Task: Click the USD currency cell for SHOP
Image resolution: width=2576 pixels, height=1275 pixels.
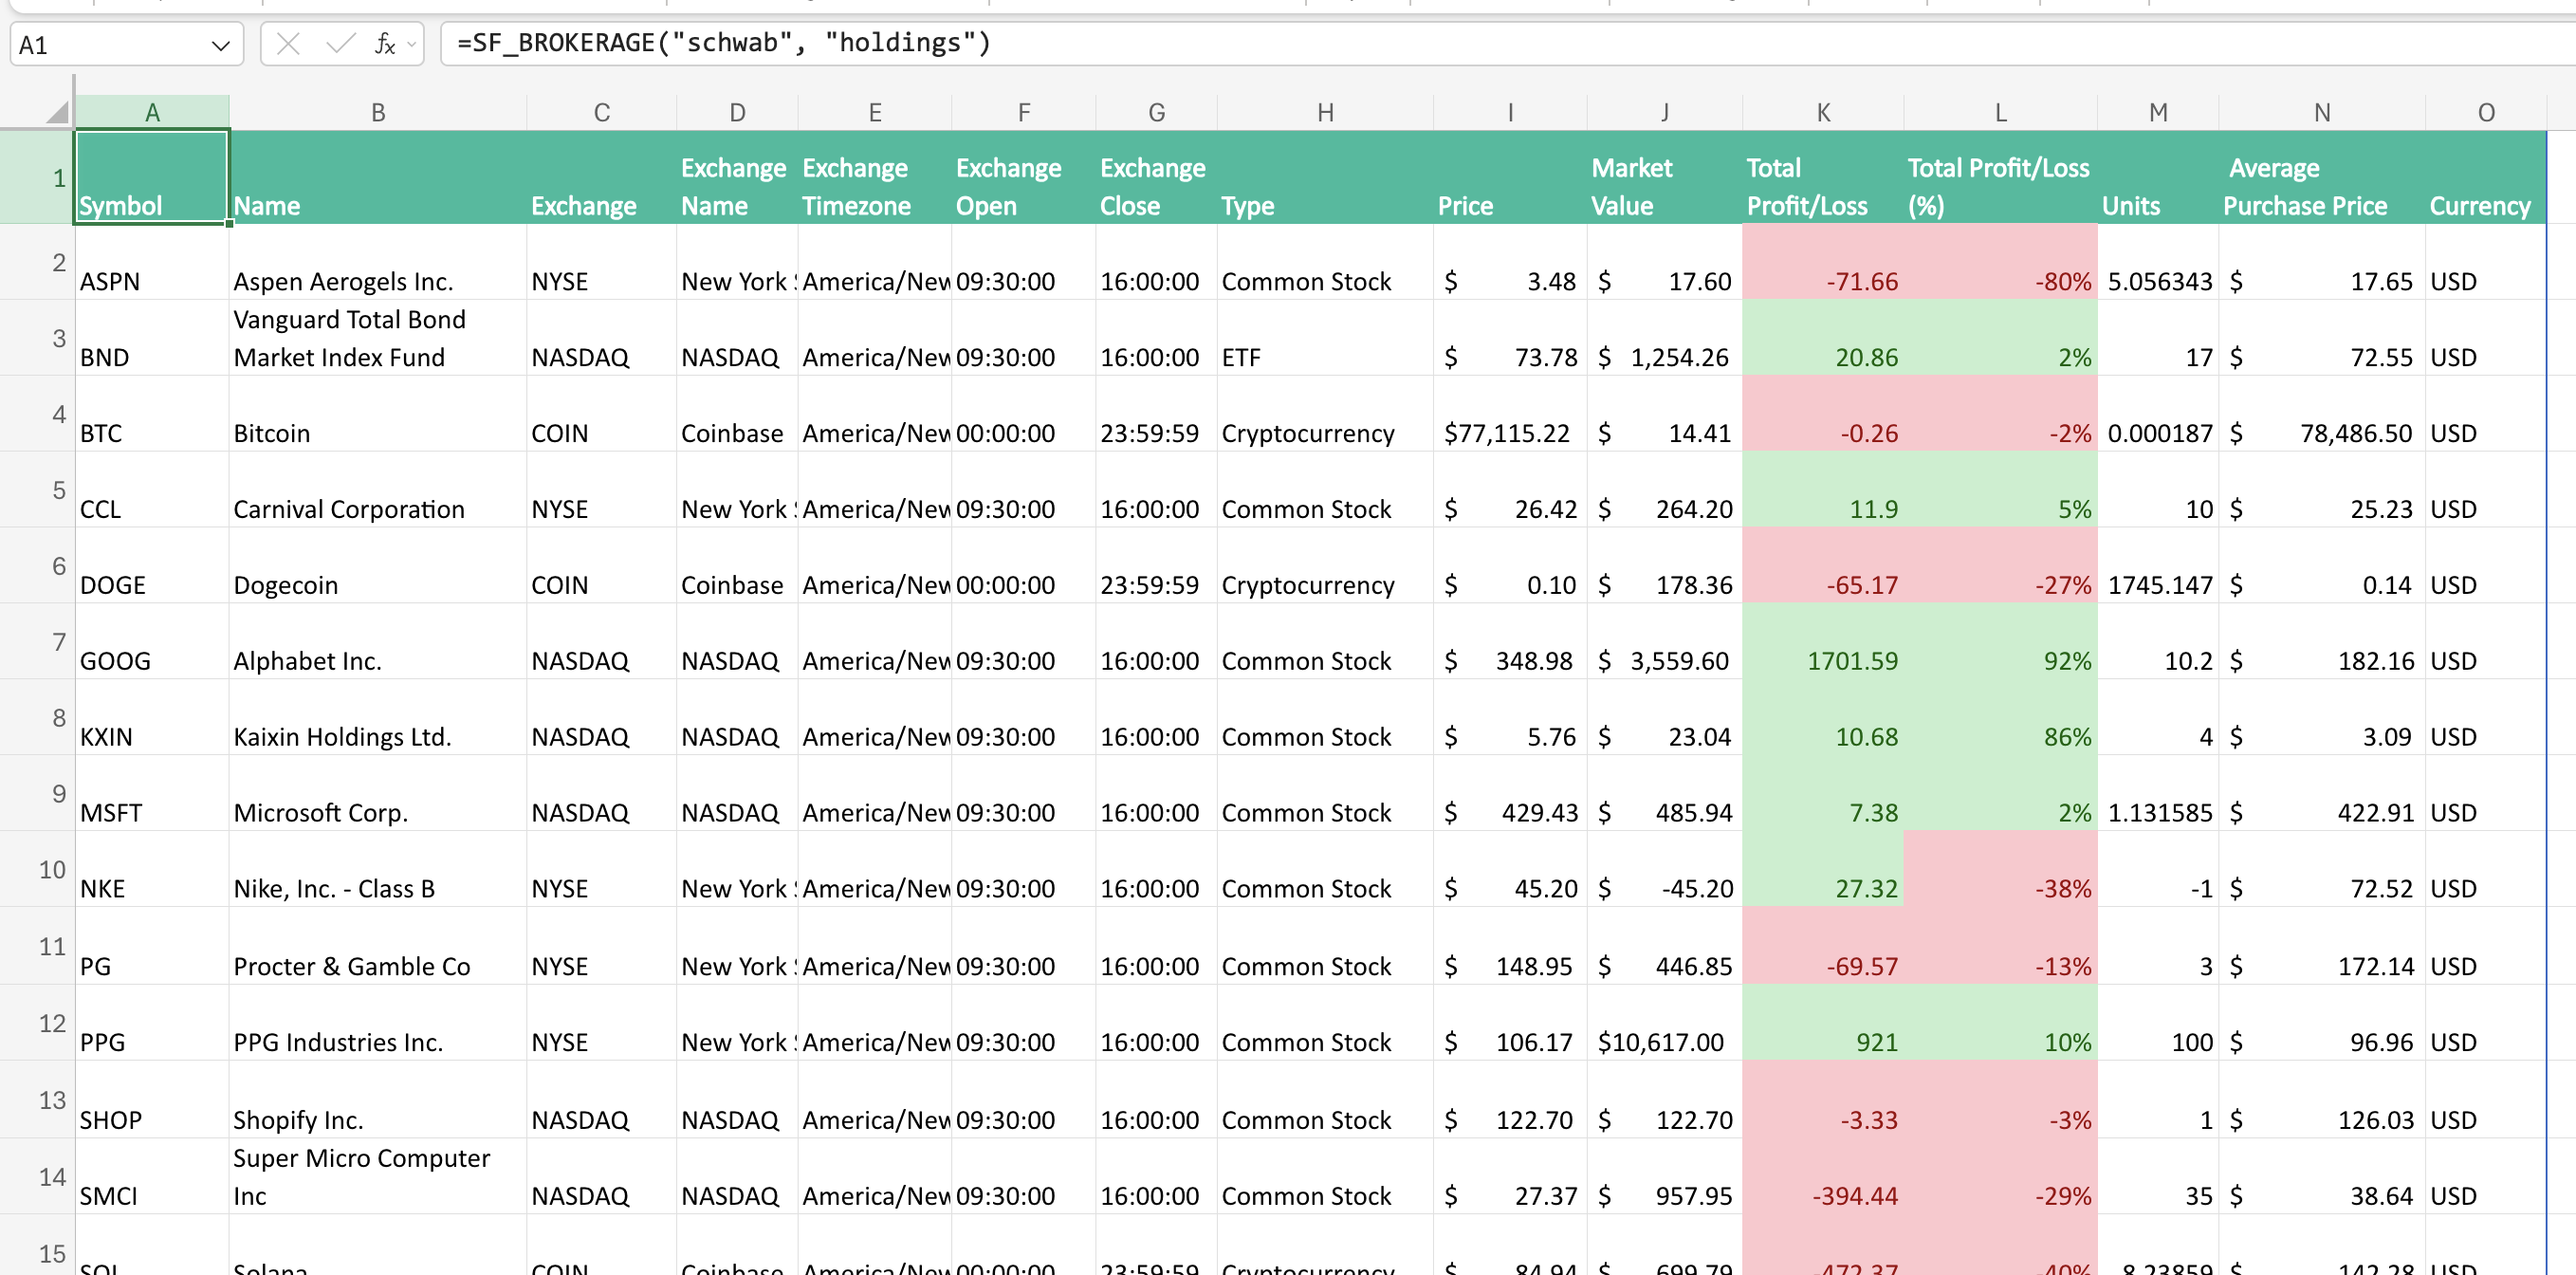Action: [2486, 1100]
